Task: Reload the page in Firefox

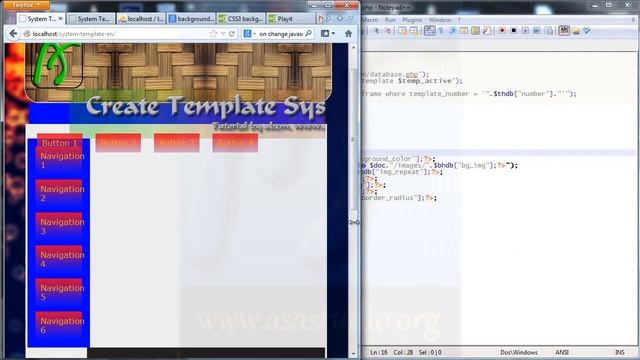Action: tap(231, 34)
